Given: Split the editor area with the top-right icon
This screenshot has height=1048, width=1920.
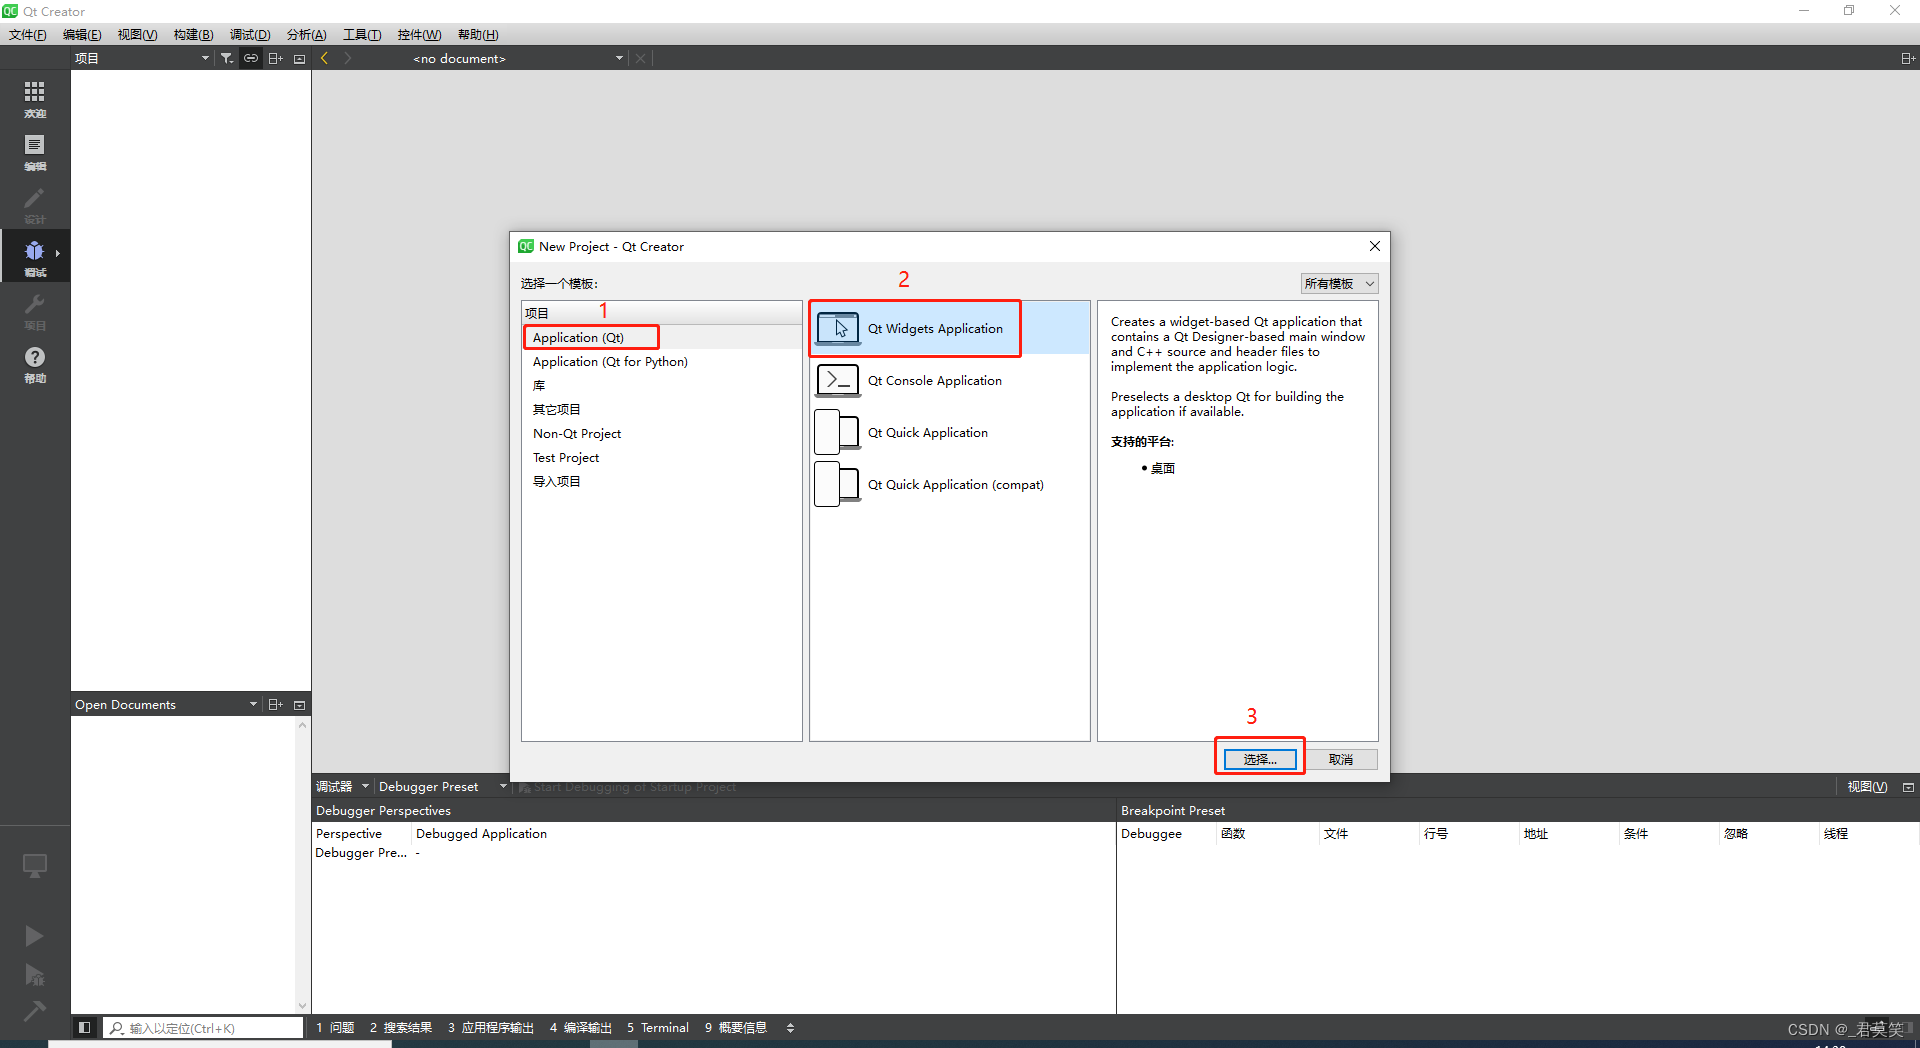Looking at the screenshot, I should click(1907, 59).
